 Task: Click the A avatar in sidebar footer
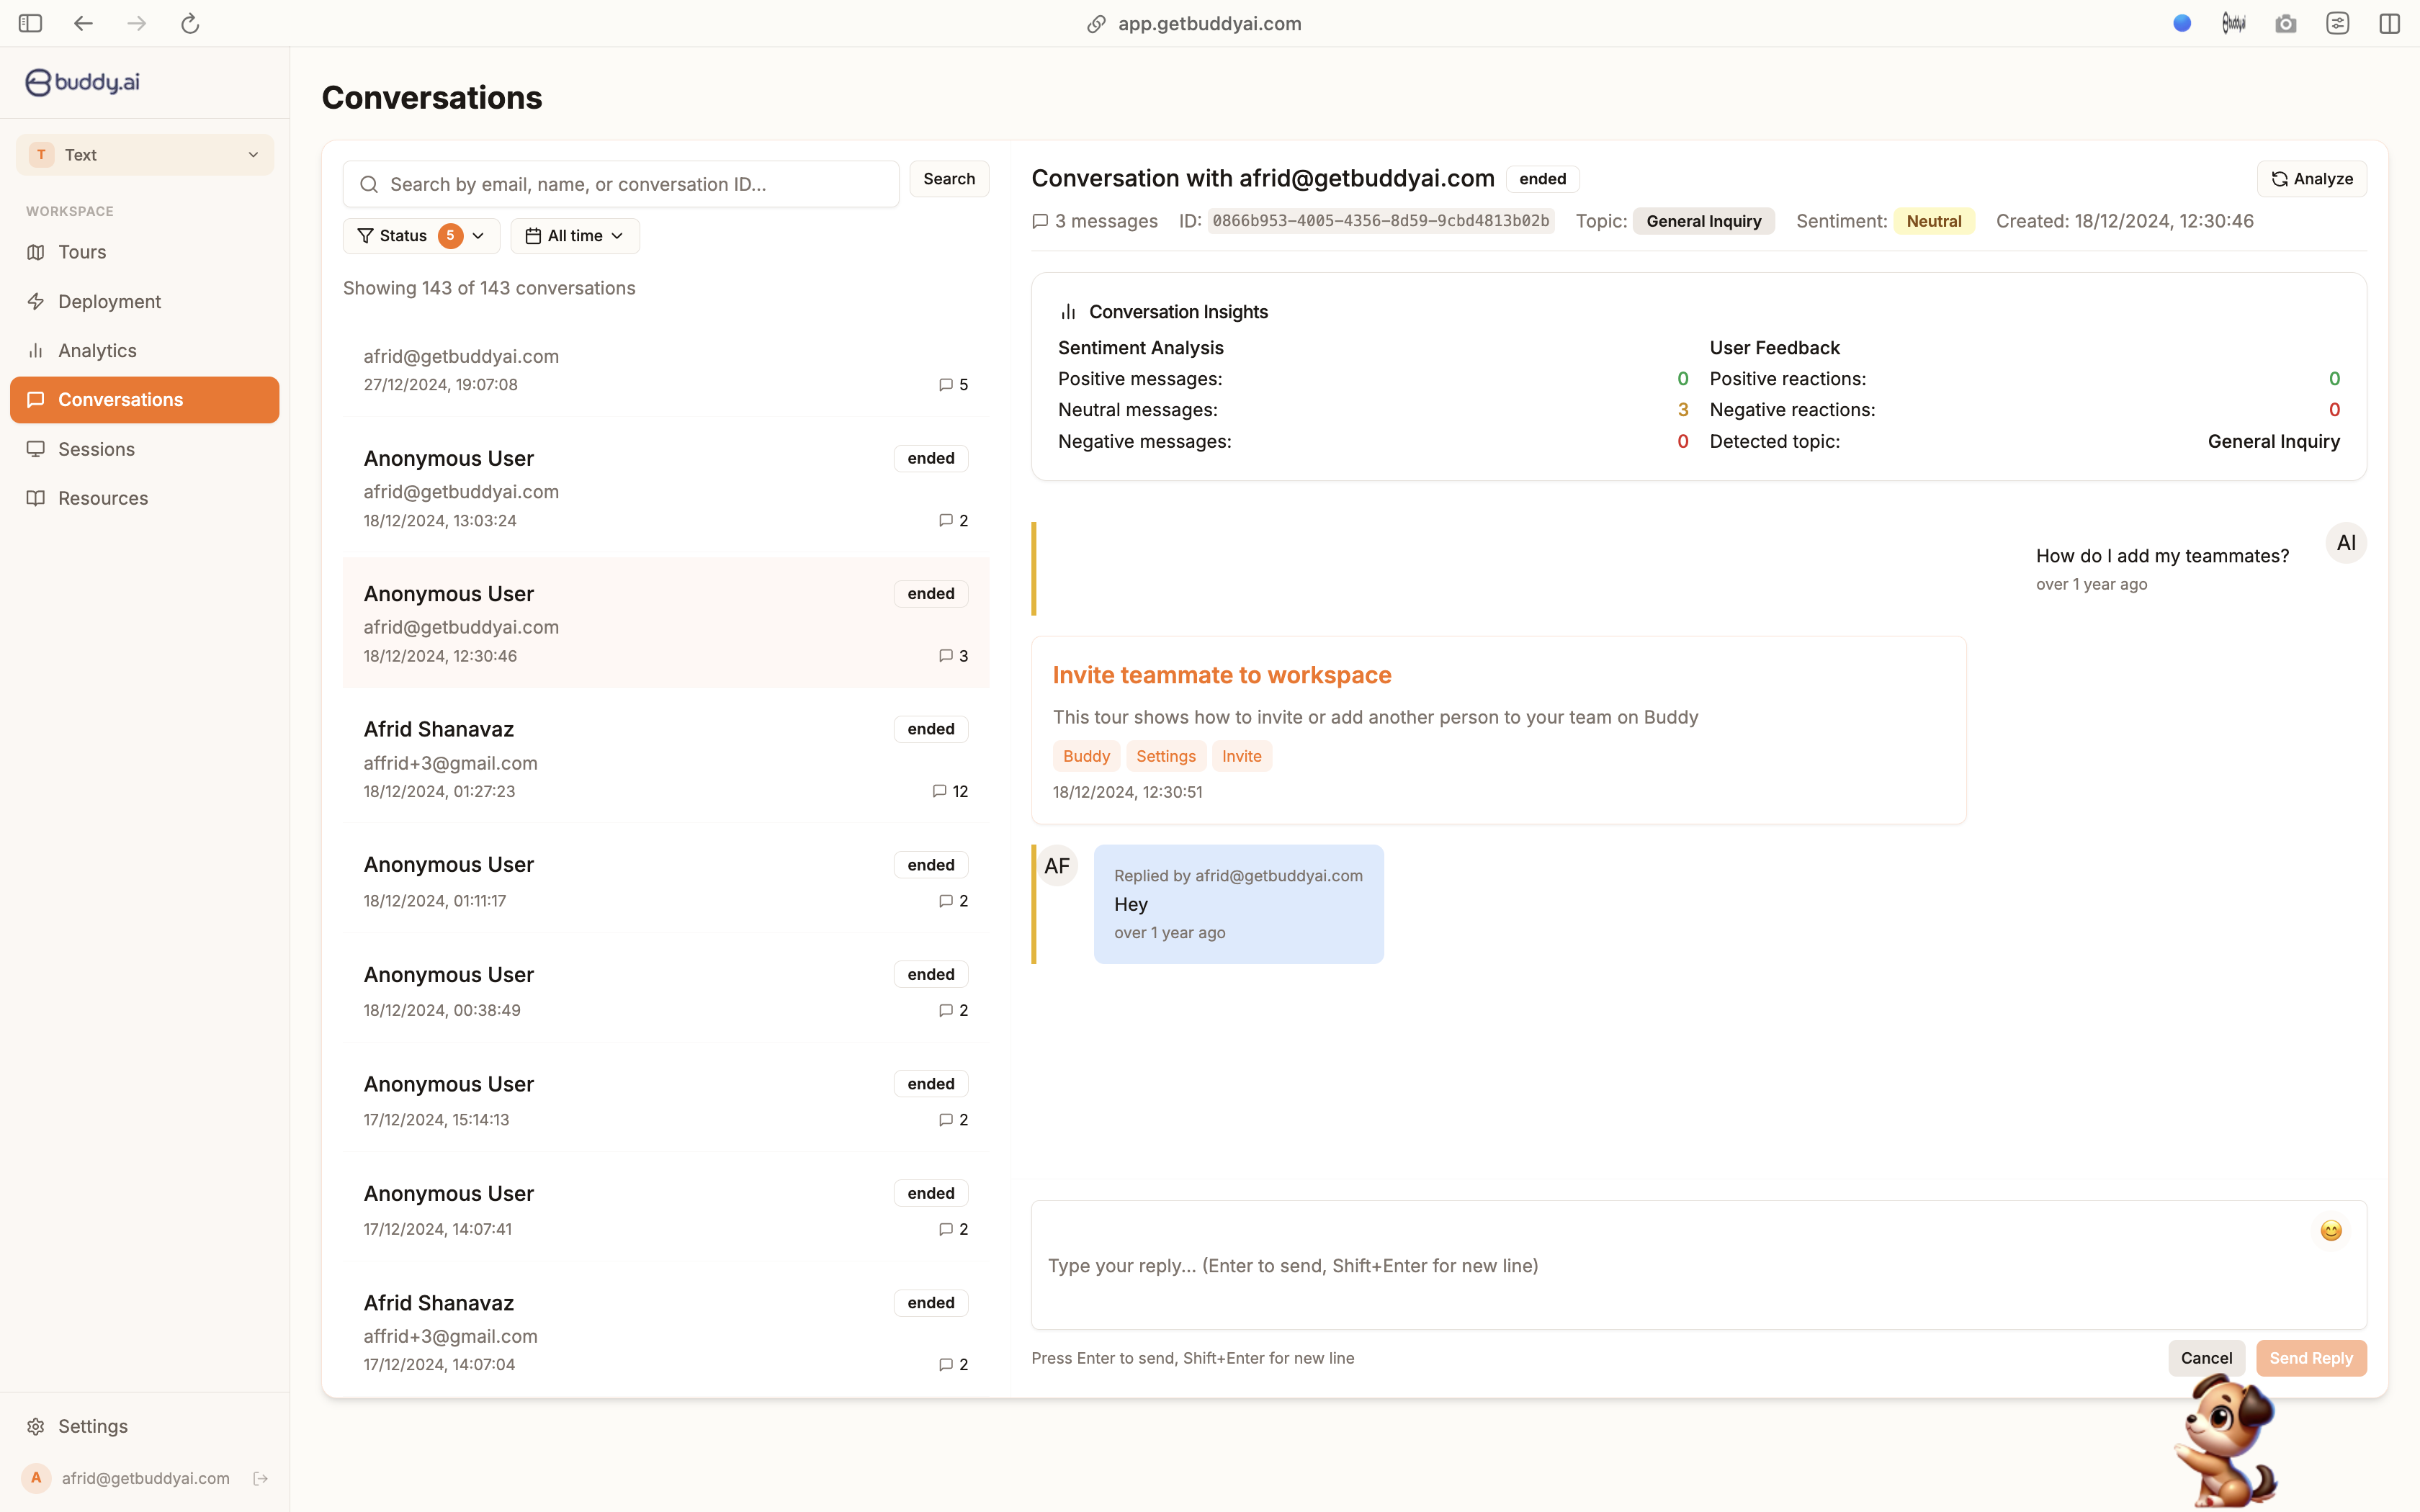coord(36,1478)
